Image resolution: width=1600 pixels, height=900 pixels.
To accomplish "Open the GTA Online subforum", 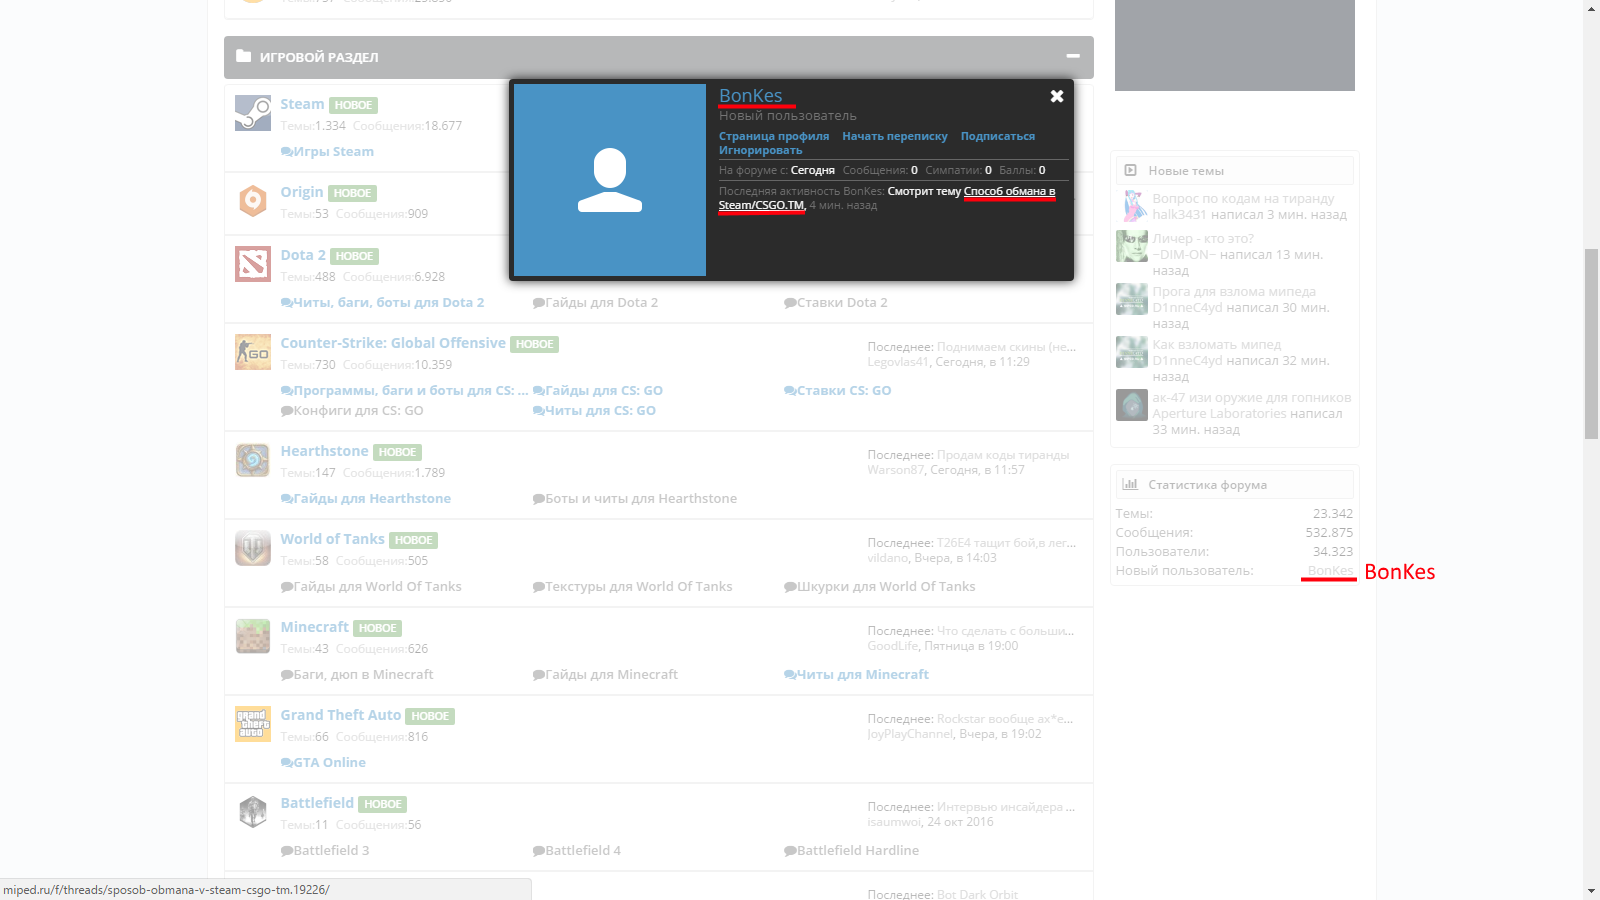I will (x=329, y=763).
